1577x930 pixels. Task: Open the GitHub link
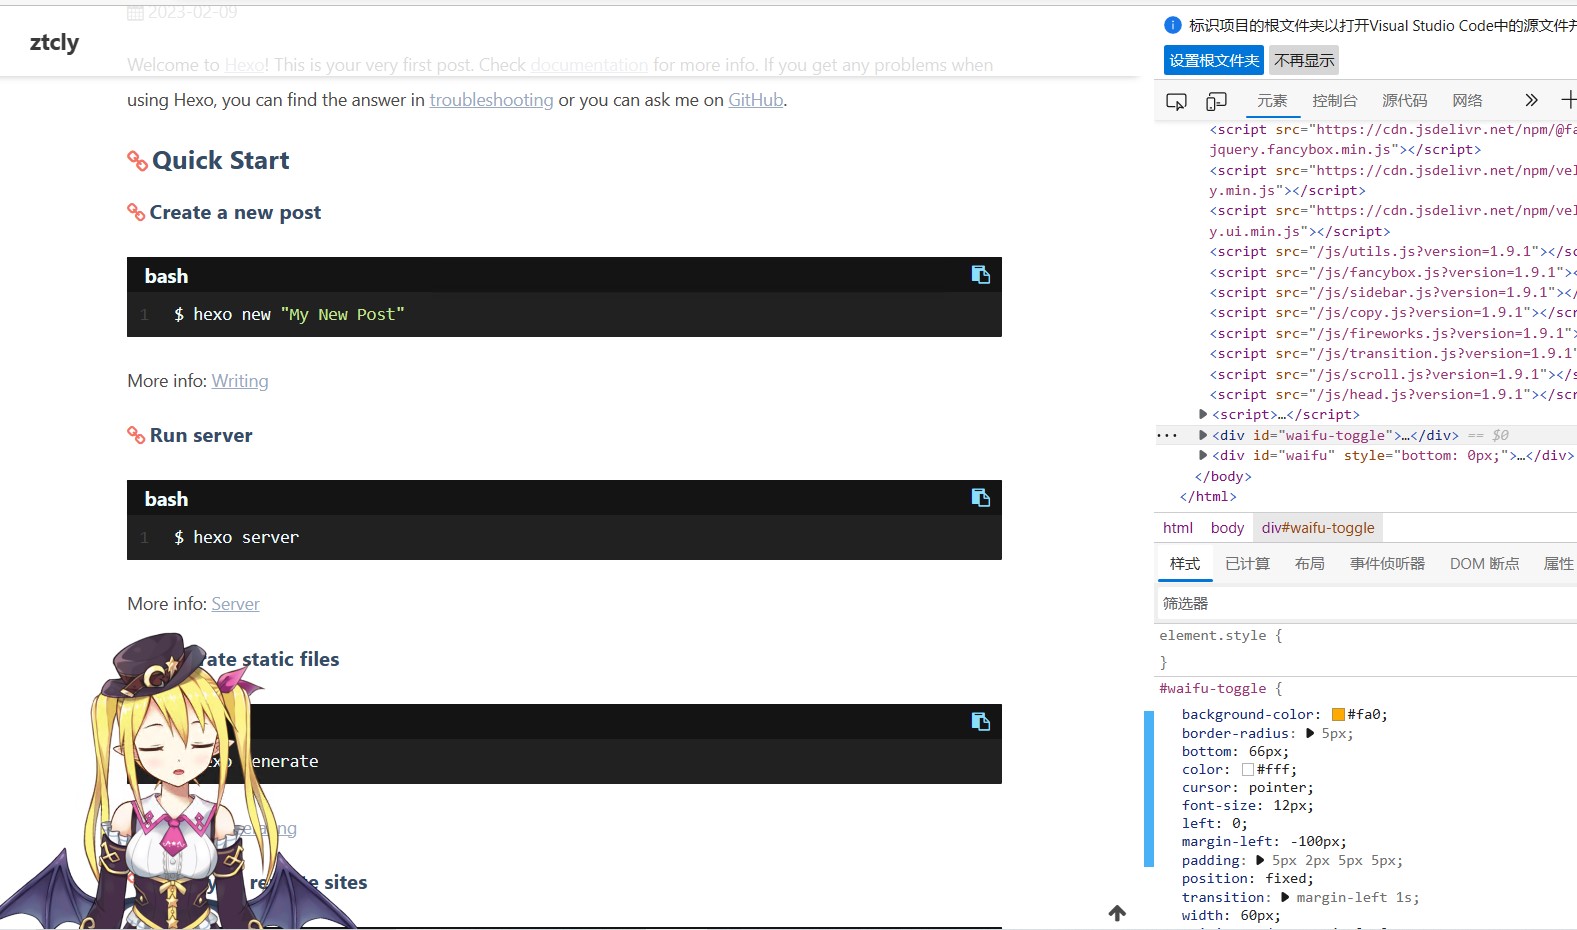pyautogui.click(x=755, y=100)
